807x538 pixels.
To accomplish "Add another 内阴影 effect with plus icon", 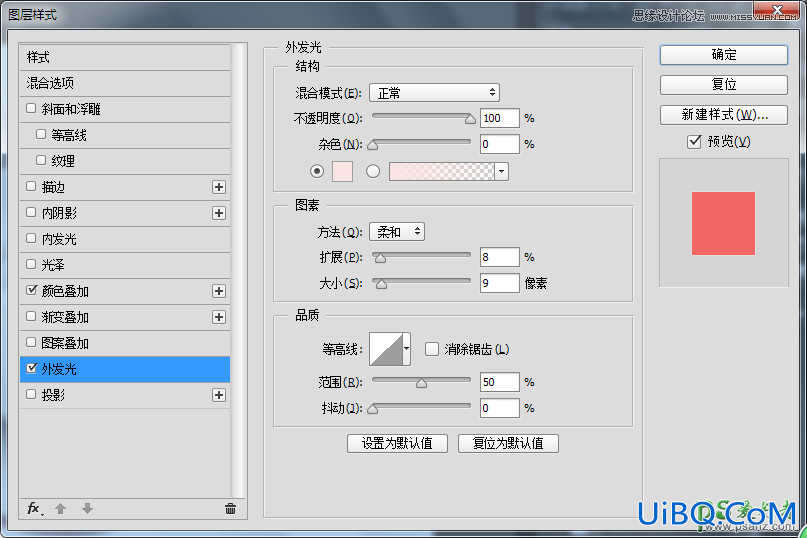I will 219,213.
